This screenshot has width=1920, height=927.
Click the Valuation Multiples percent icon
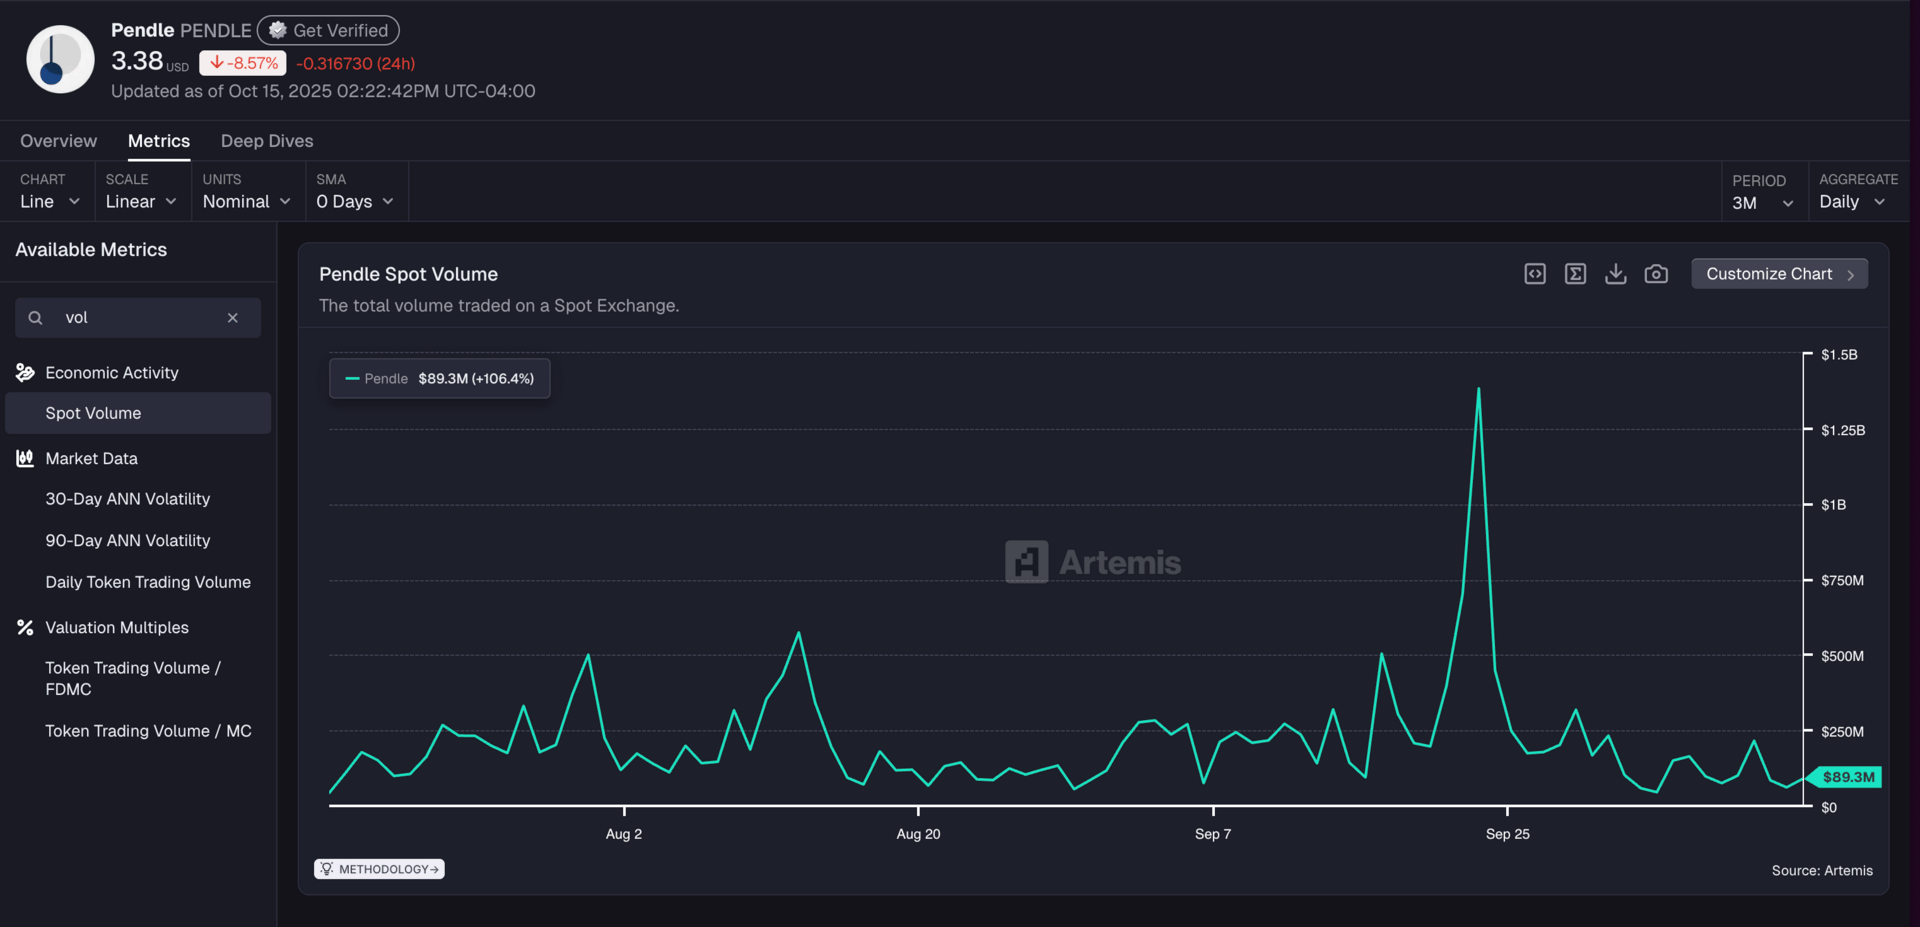(25, 628)
